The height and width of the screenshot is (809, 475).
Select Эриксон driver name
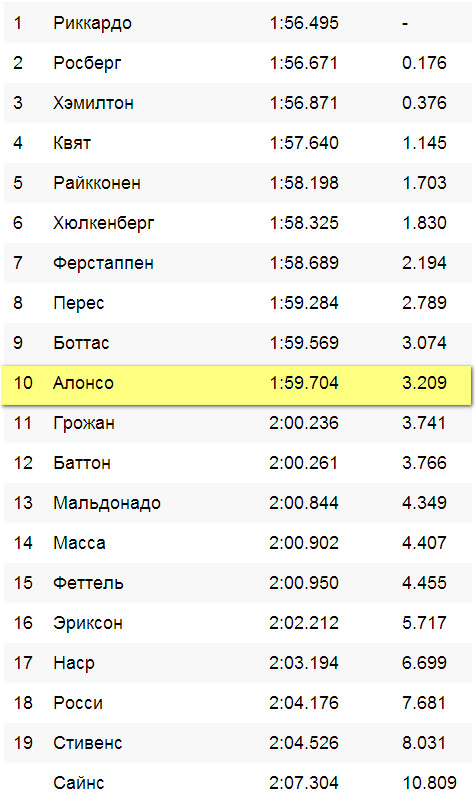coord(88,623)
